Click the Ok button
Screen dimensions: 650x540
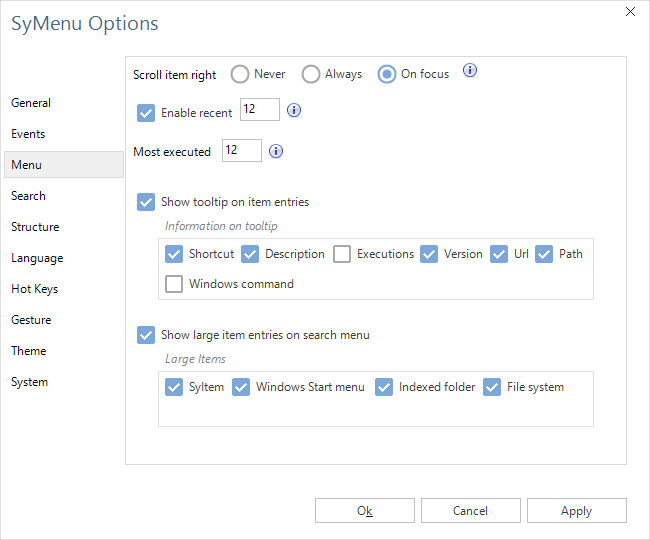365,511
